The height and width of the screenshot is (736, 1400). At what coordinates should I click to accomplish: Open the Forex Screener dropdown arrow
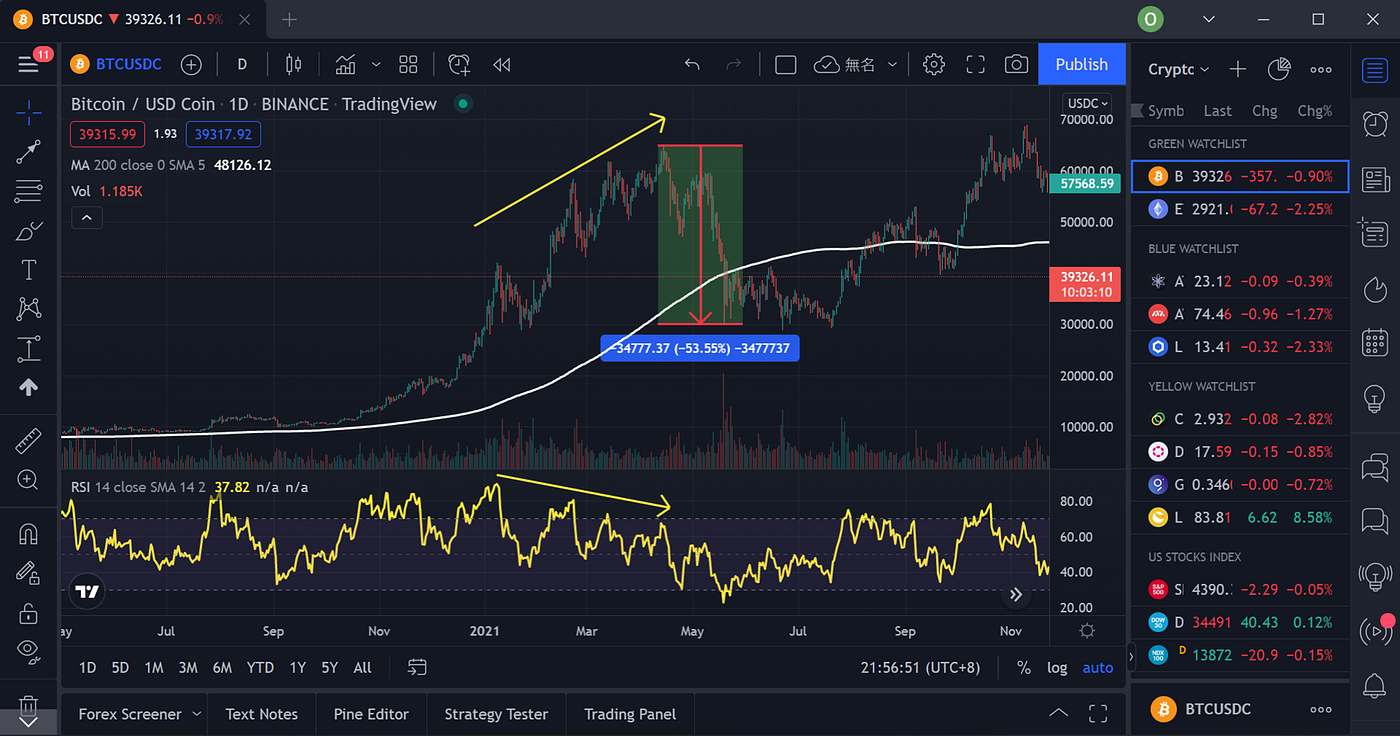coord(196,714)
